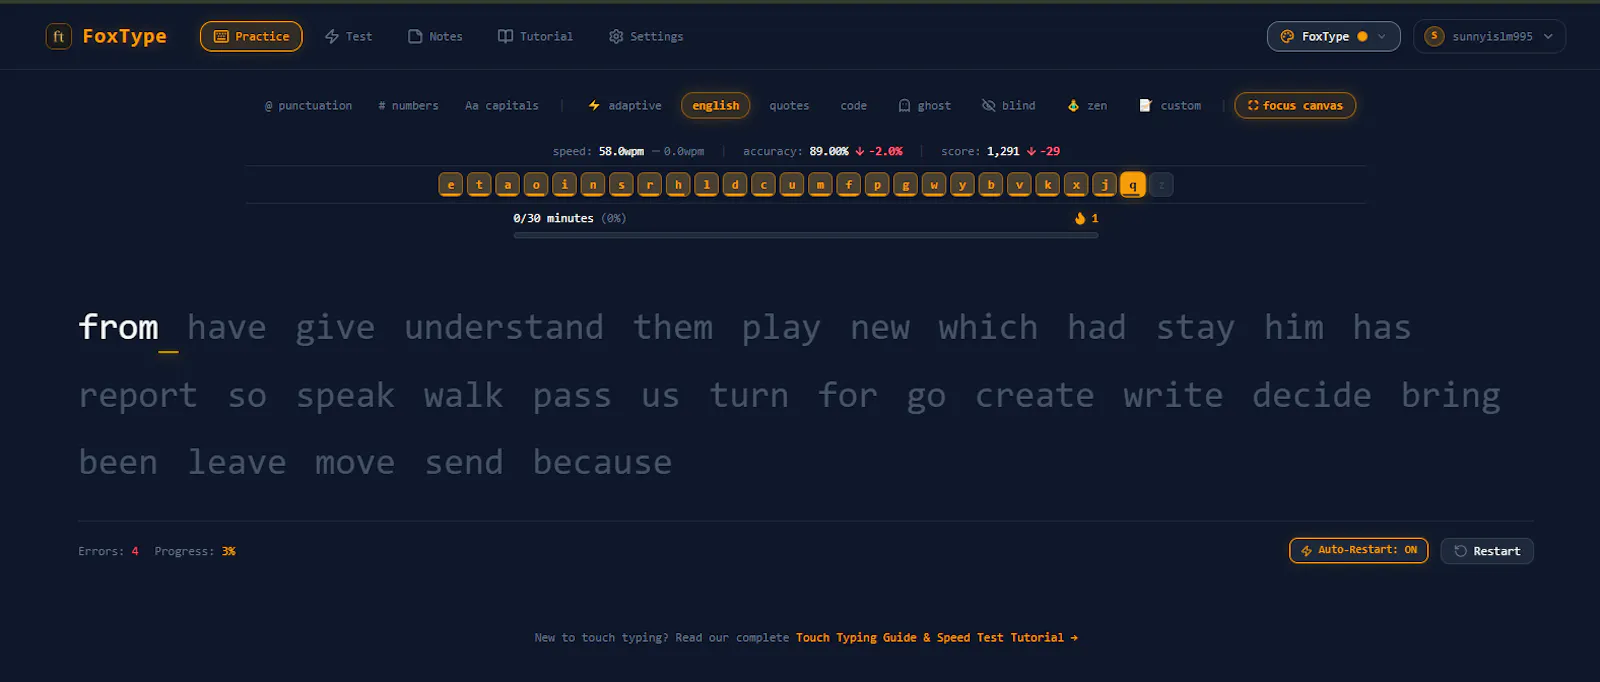Toggle the Auto-Restart: ON button
The width and height of the screenshot is (1600, 682).
pos(1359,550)
